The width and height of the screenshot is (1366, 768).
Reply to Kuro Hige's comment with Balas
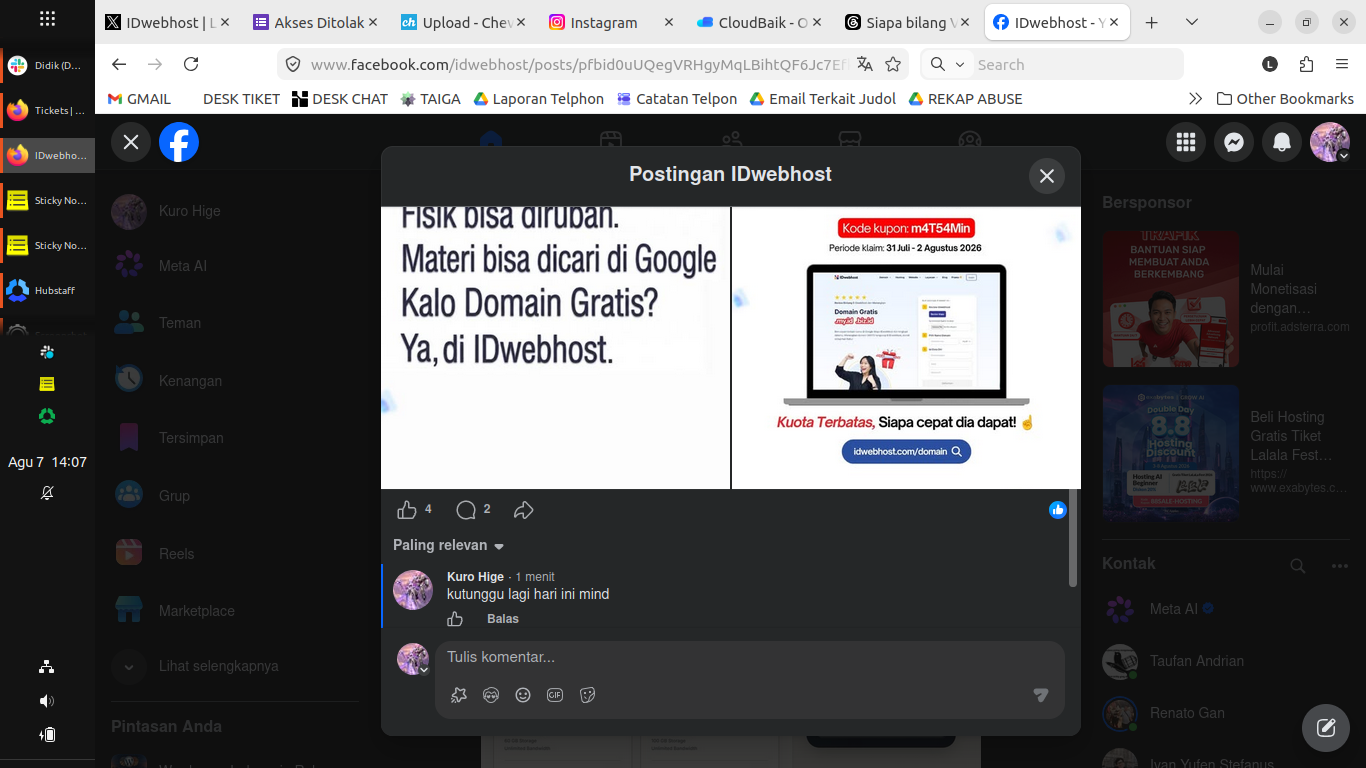pyautogui.click(x=503, y=619)
